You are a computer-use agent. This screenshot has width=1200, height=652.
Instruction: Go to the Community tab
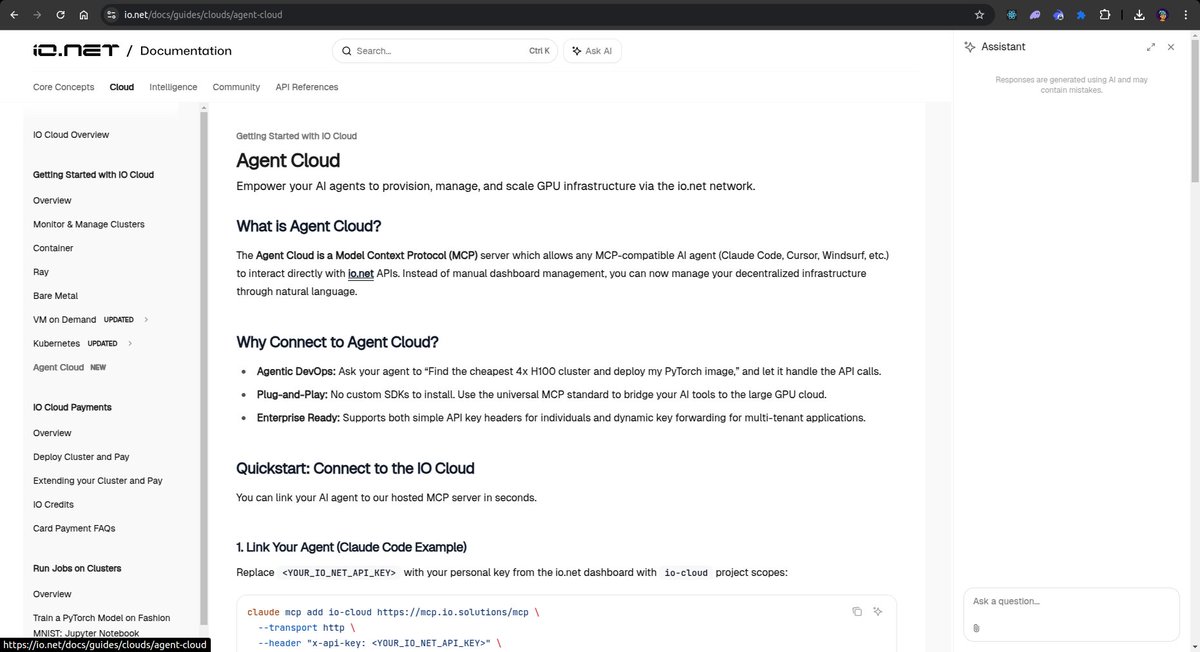pyautogui.click(x=236, y=87)
